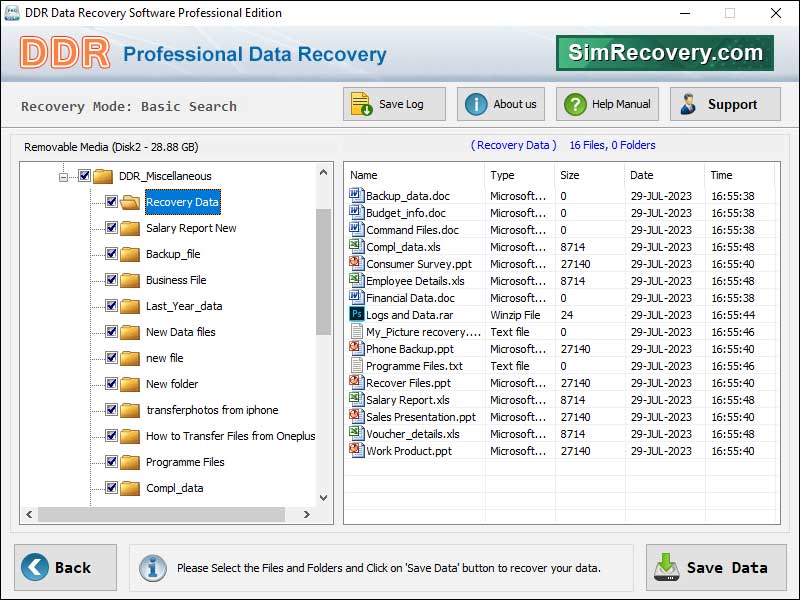800x600 pixels.
Task: Click the tree vertical scrollbar thumb
Action: coord(323,272)
